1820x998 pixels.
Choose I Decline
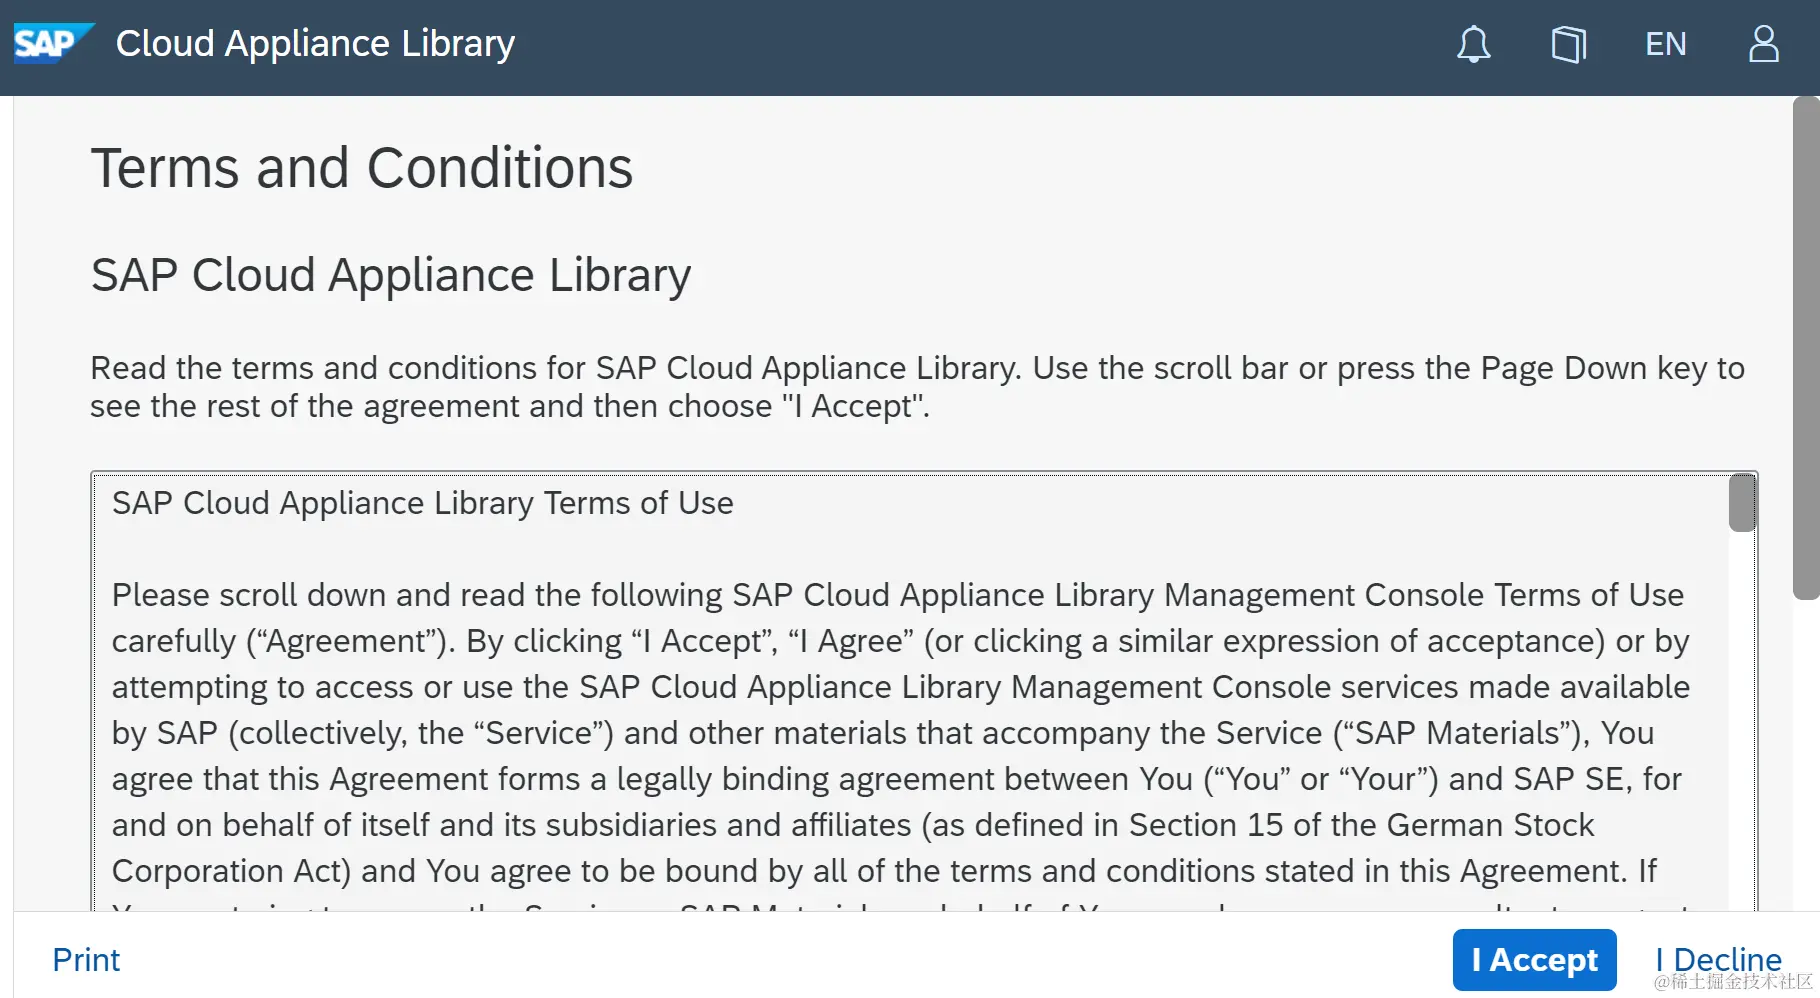click(1717, 960)
